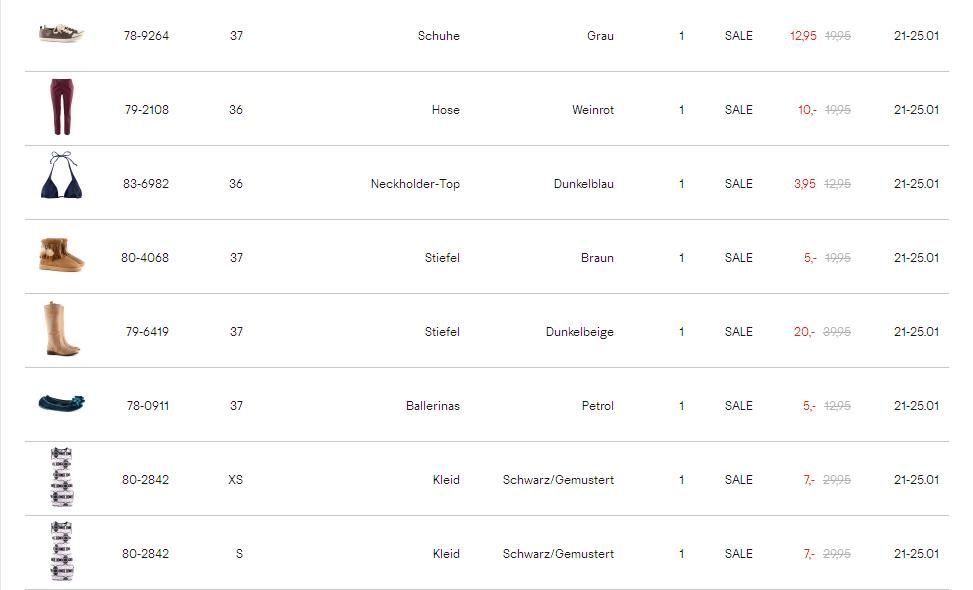
Task: Click the red 12,95 sale price
Action: pos(803,36)
